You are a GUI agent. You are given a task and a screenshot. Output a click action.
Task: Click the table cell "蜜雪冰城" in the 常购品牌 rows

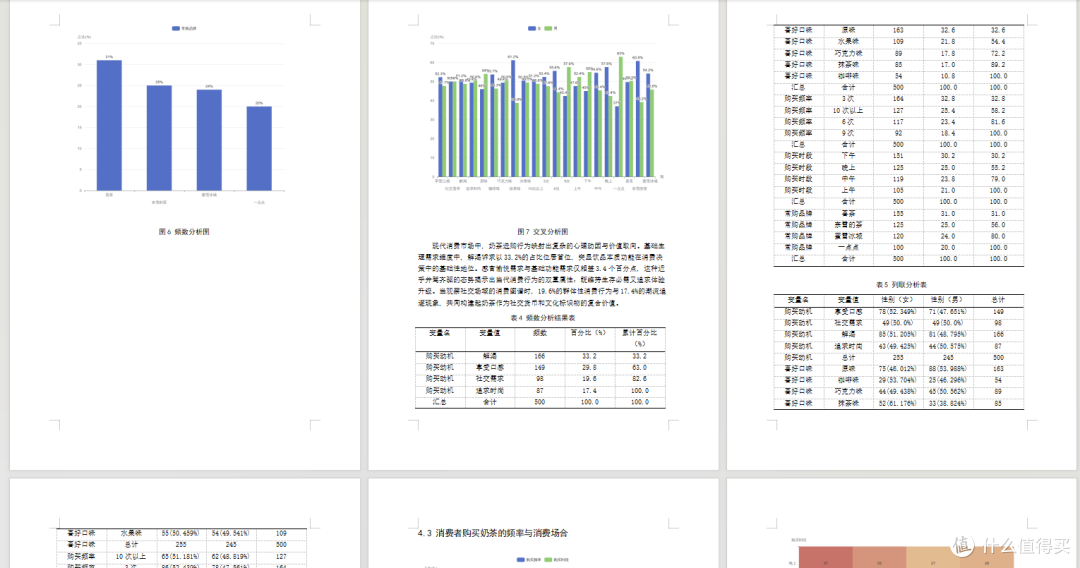pyautogui.click(x=849, y=236)
